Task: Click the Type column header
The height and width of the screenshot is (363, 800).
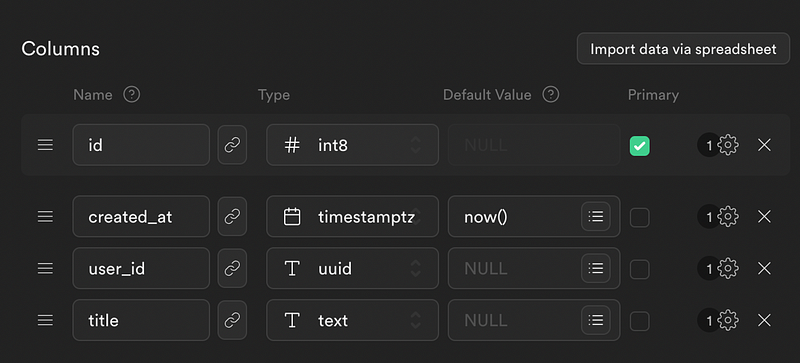Action: [x=273, y=95]
